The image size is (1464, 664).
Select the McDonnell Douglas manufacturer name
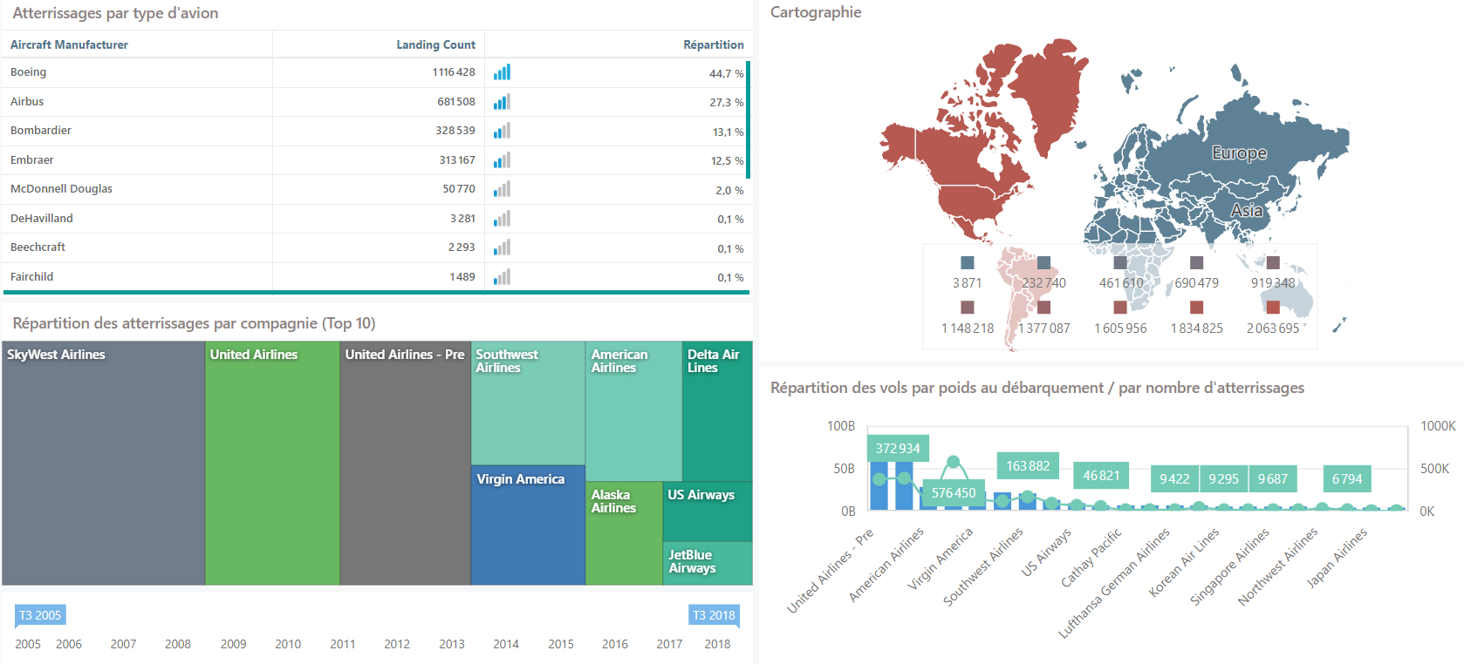(61, 188)
